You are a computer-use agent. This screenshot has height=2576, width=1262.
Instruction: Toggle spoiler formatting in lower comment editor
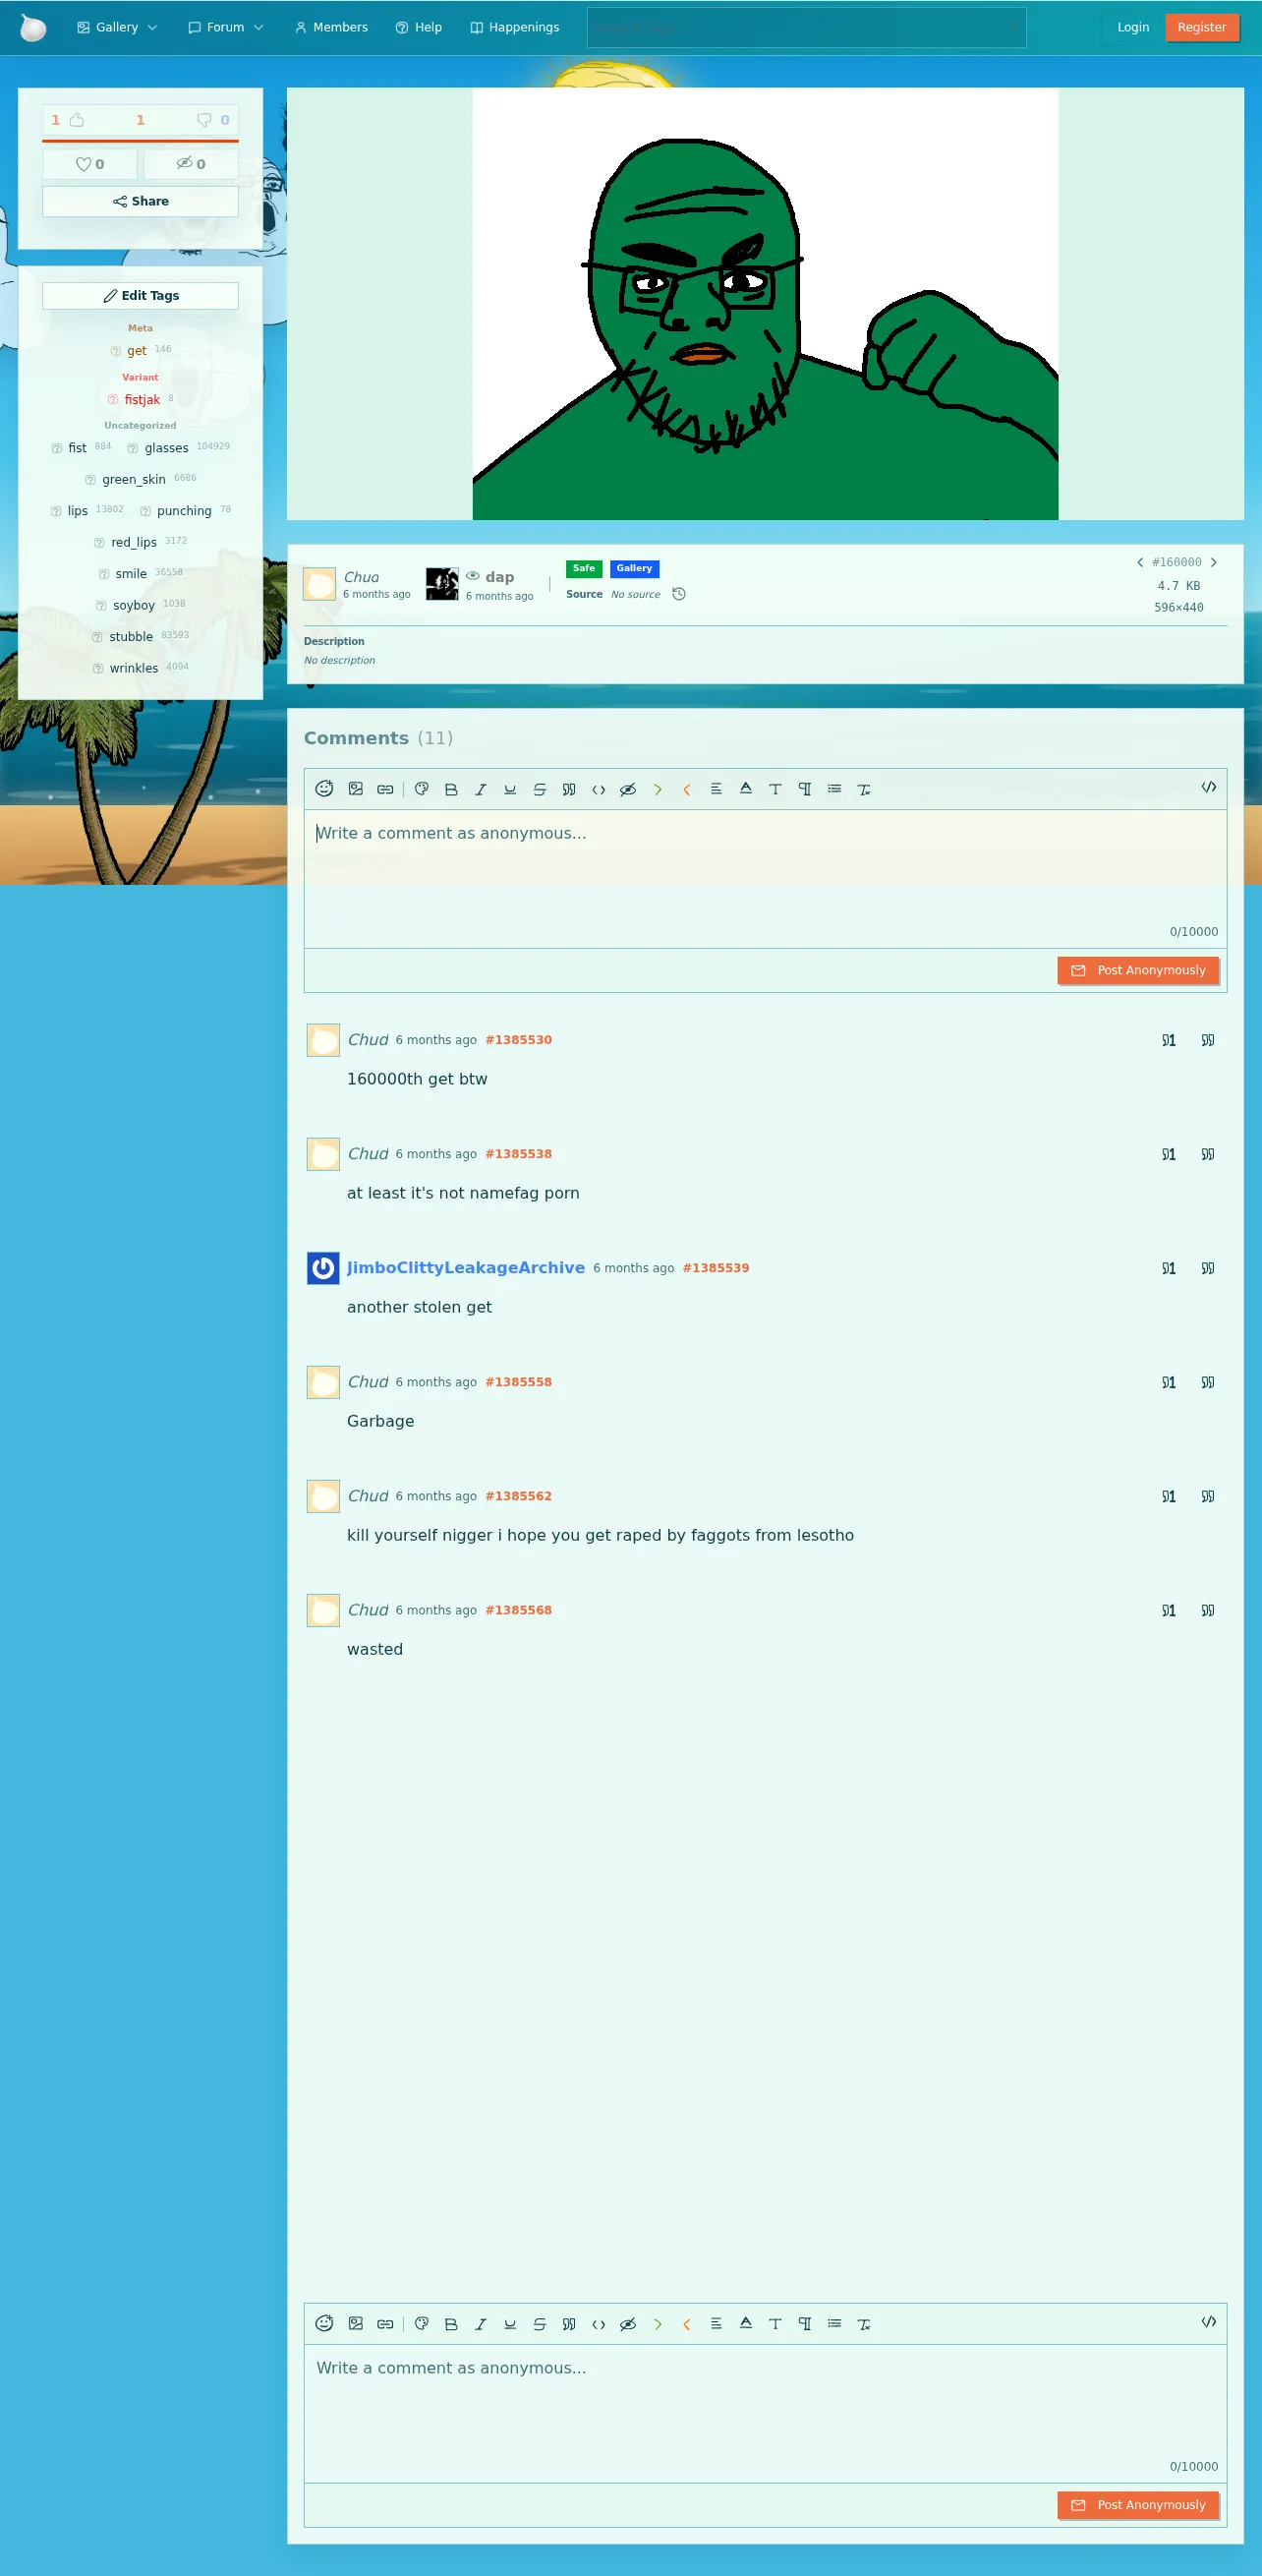pos(628,2323)
